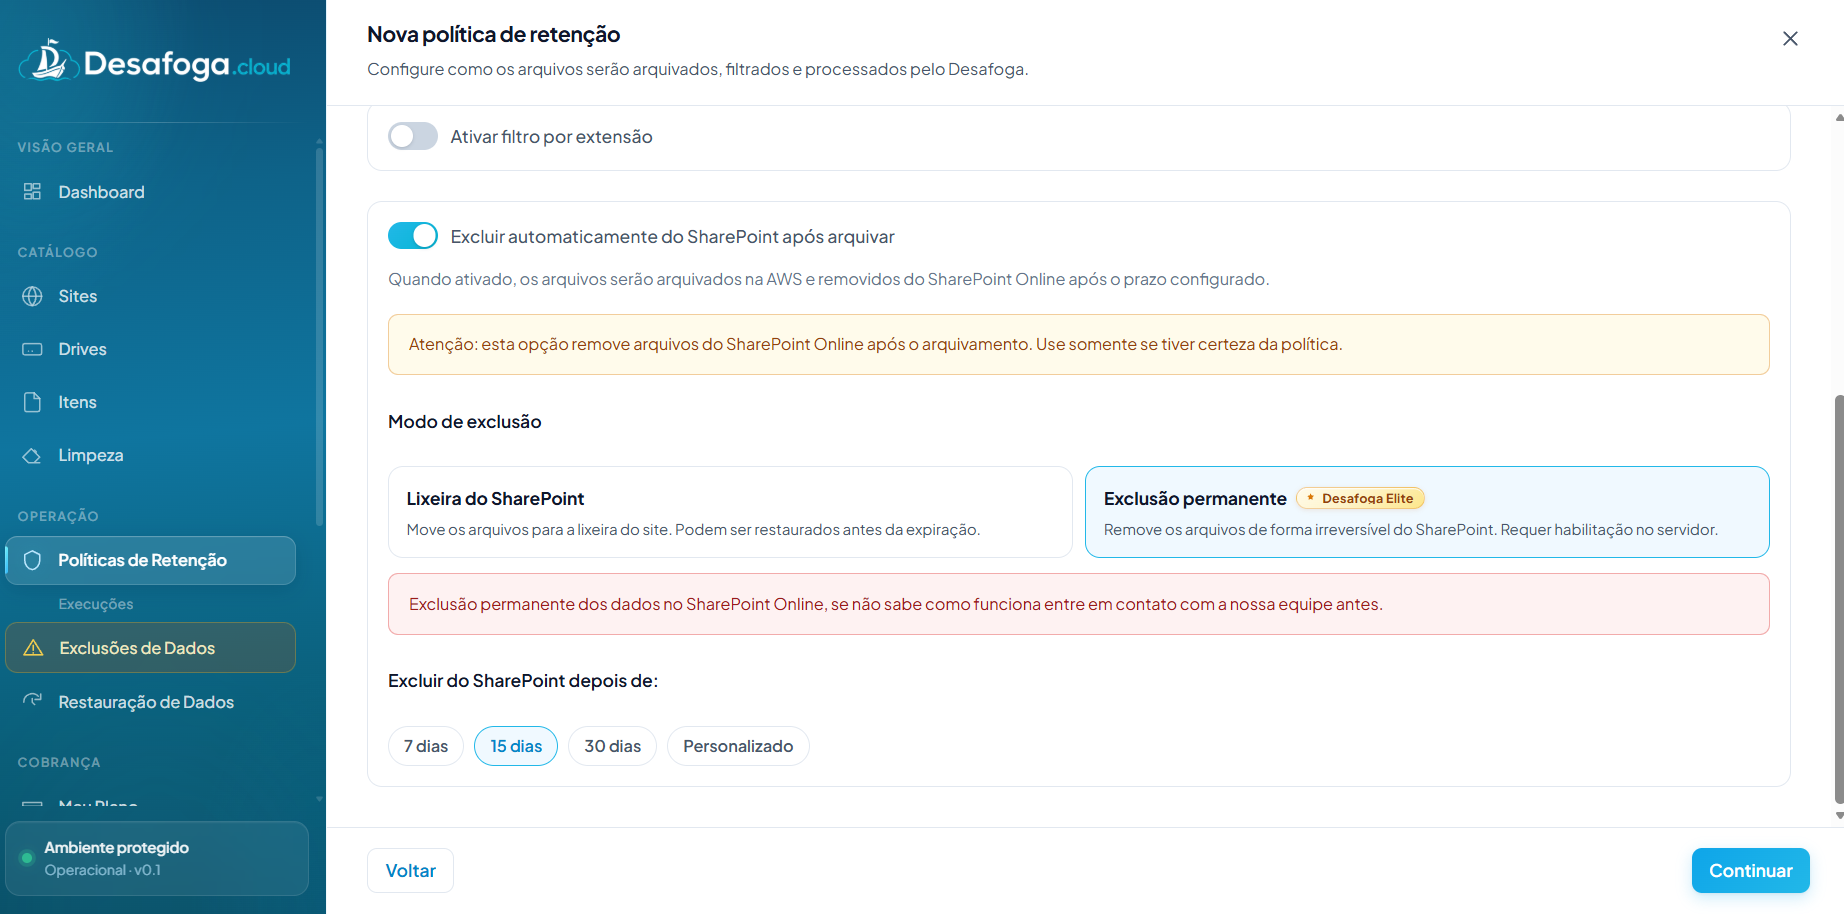Enable the Ativar filtro por extensão switch
The width and height of the screenshot is (1844, 914).
413,136
